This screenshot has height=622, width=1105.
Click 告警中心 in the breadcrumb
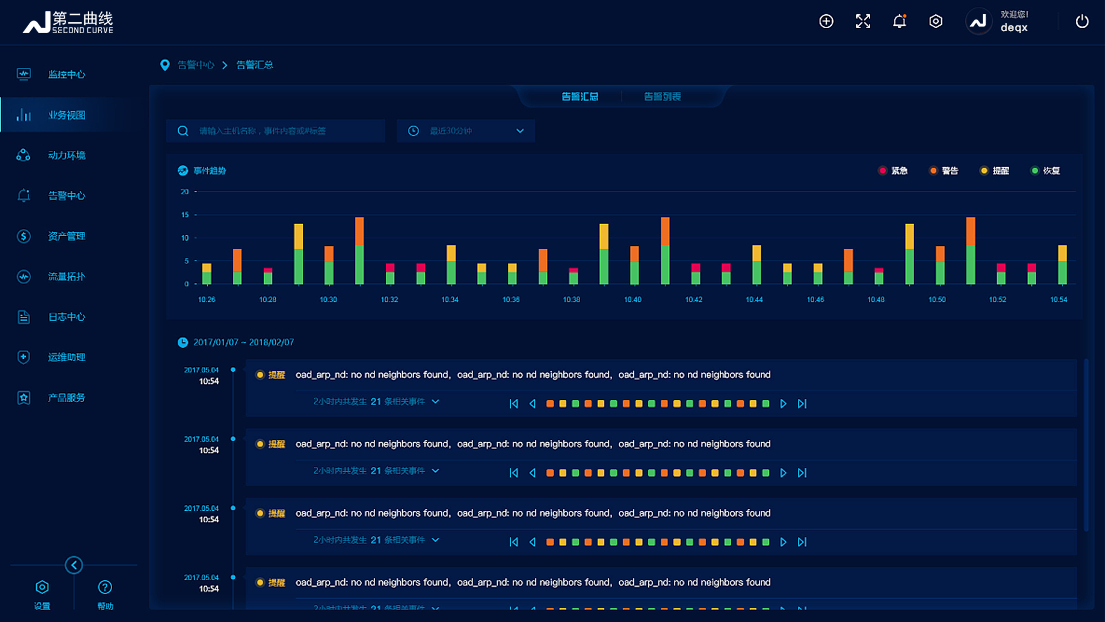pyautogui.click(x=195, y=65)
